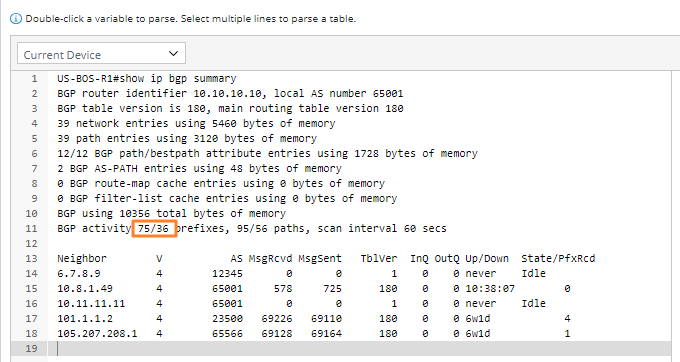Select local AS number 65001

coord(388,94)
